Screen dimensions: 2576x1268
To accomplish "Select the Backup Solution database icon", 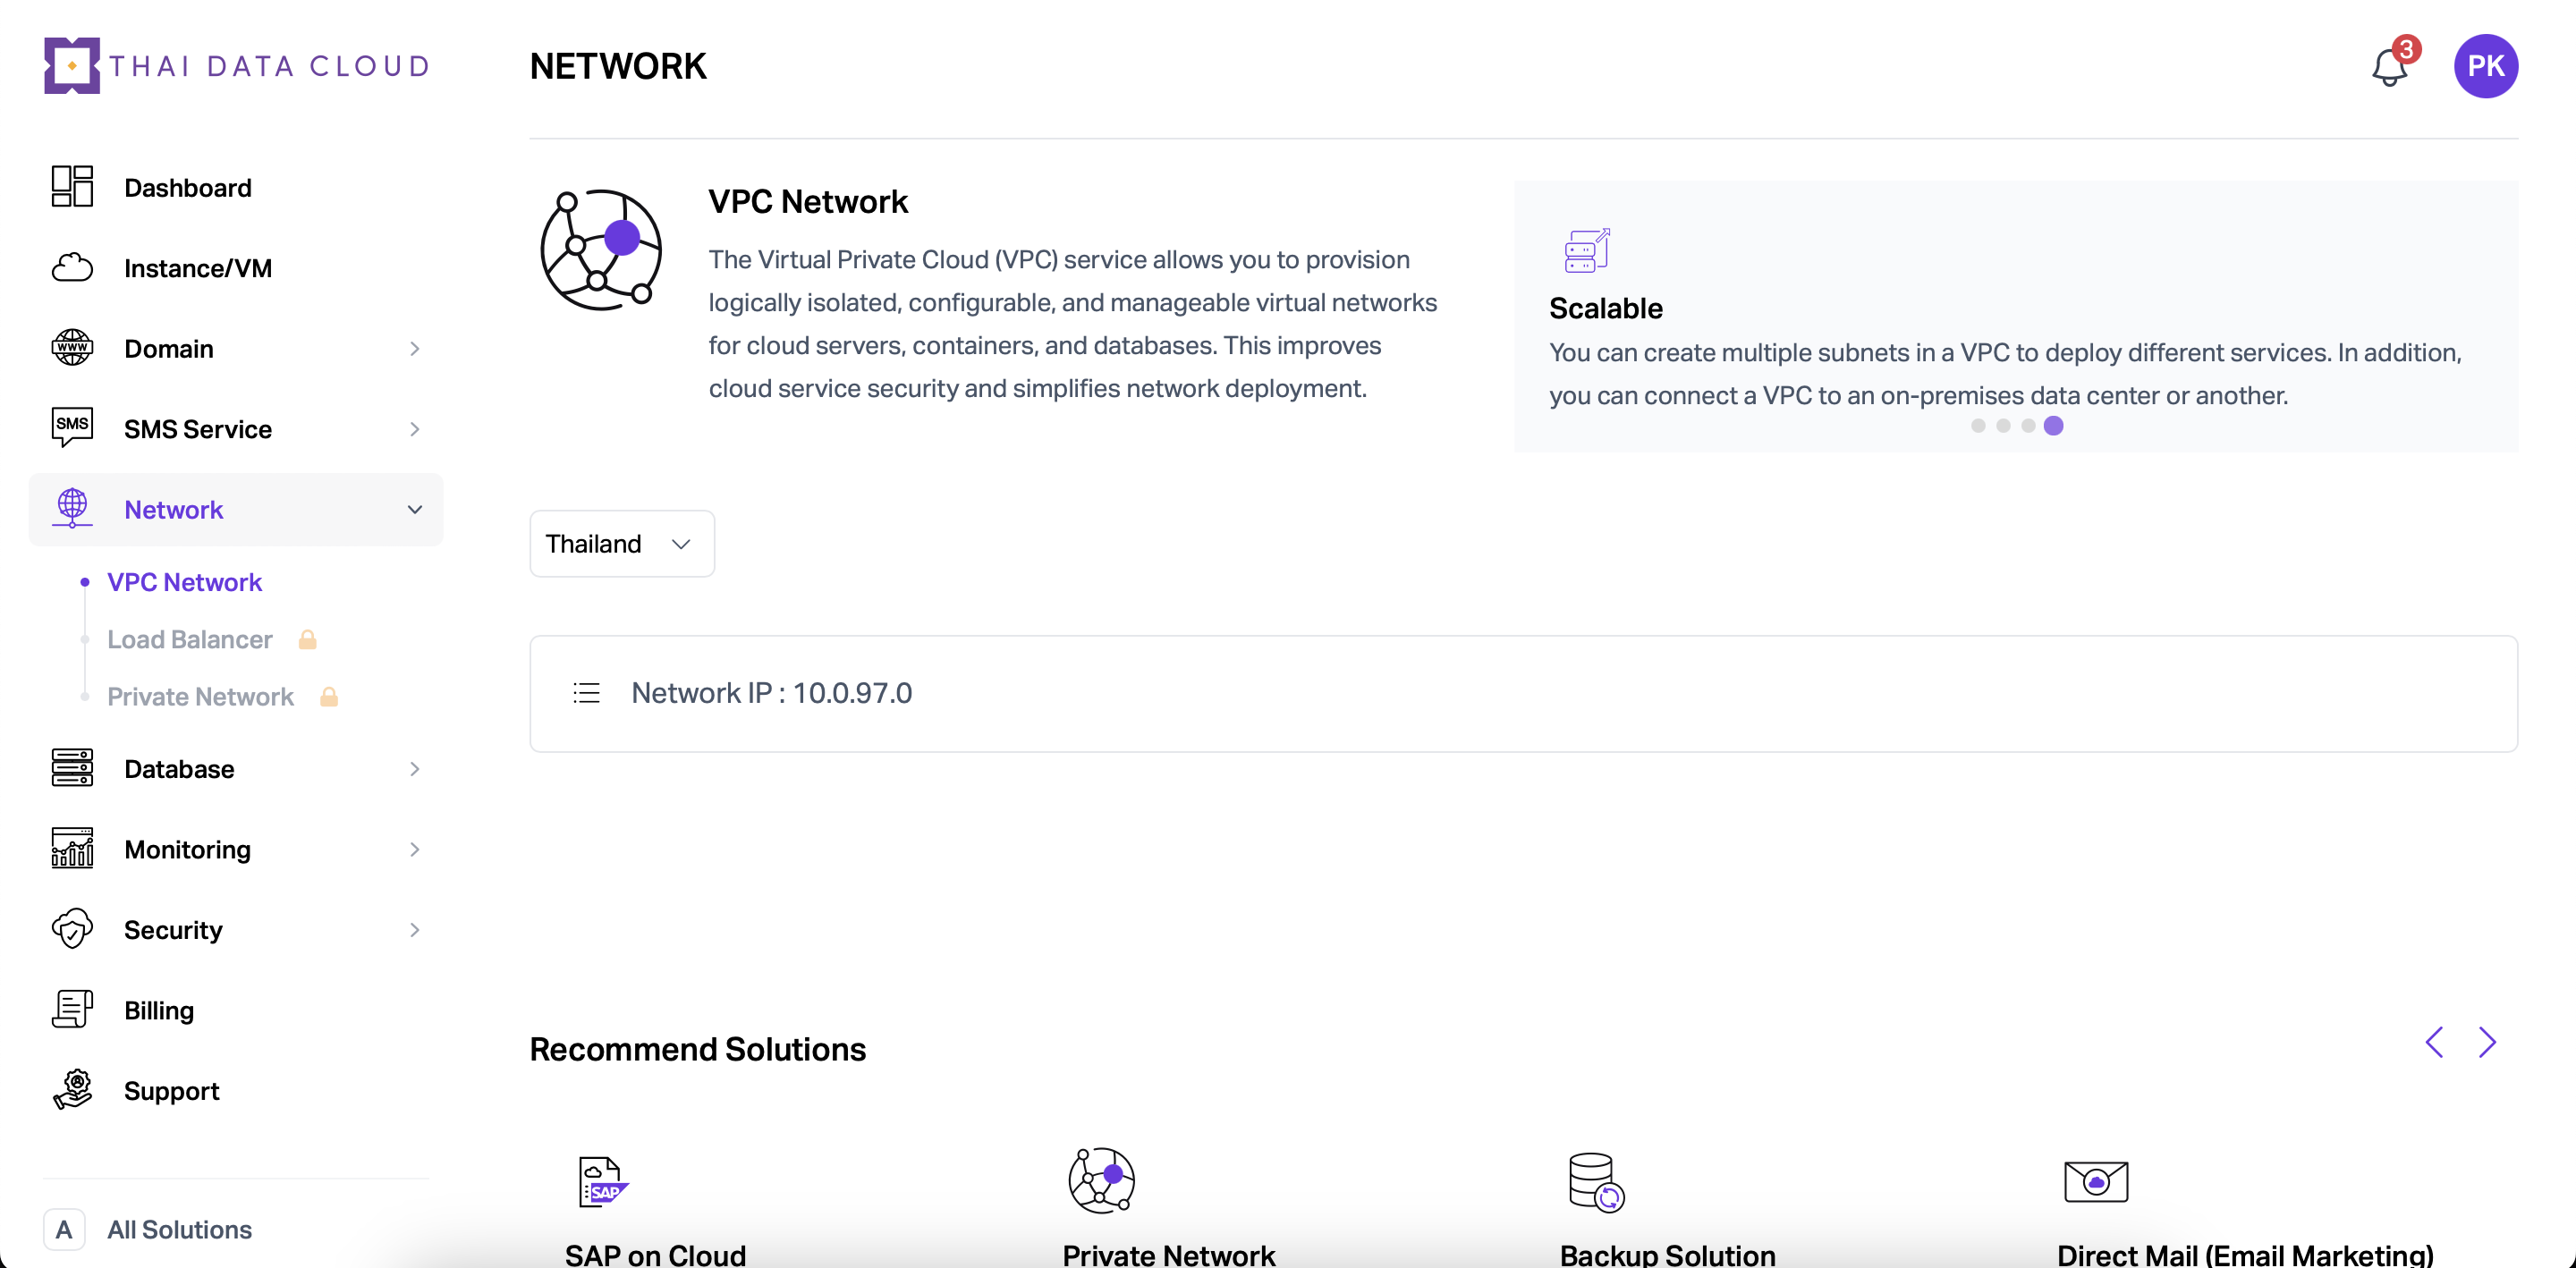I will click(1596, 1182).
